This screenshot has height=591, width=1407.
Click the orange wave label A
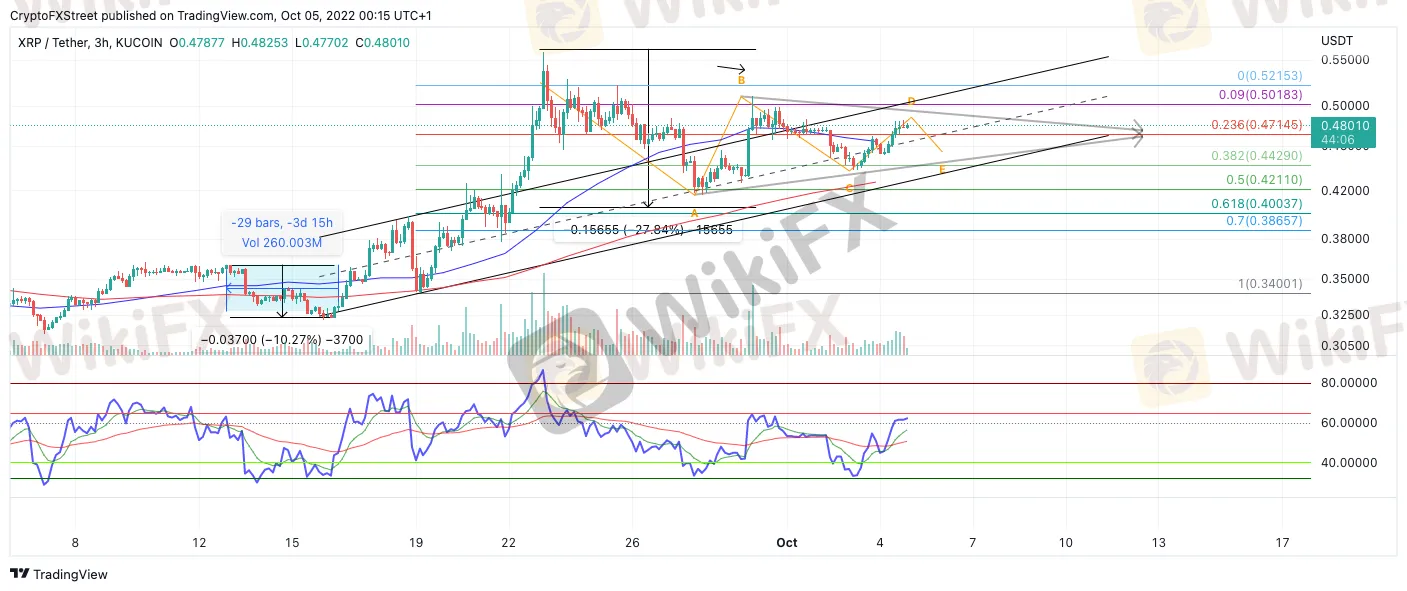click(x=694, y=212)
